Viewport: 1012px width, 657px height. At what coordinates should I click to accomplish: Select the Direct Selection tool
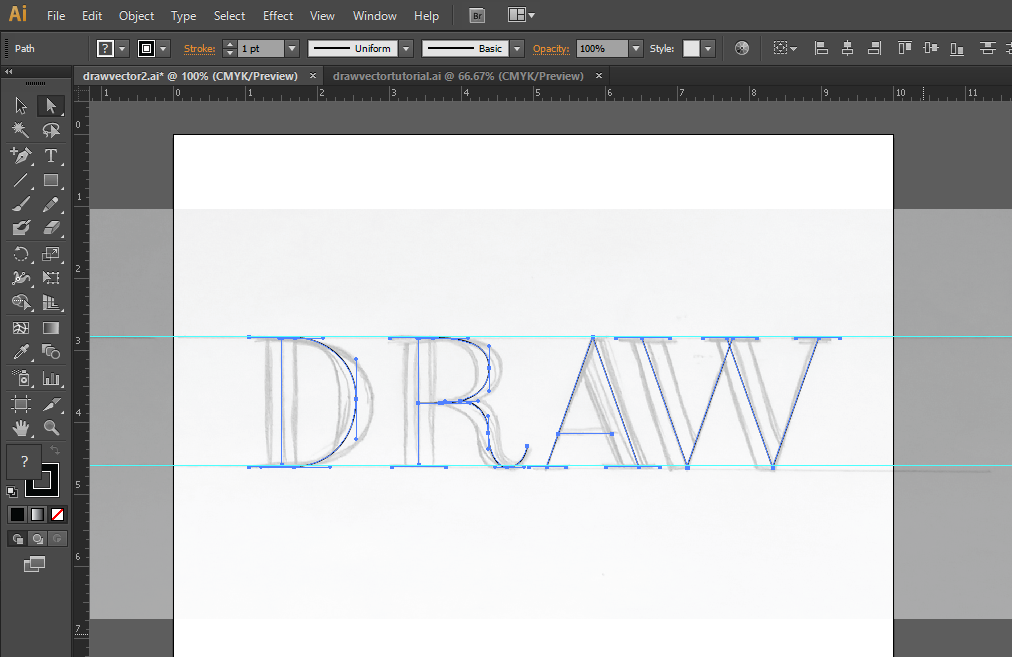[50, 105]
